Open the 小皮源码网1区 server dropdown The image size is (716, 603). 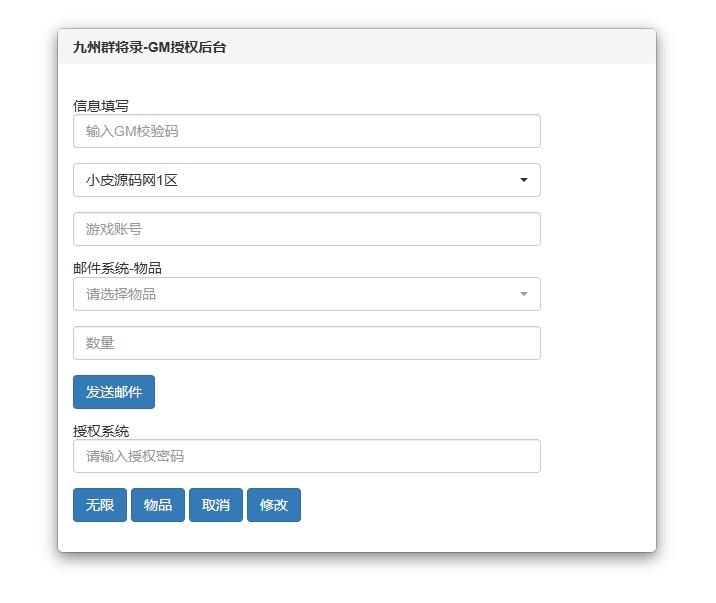(307, 180)
